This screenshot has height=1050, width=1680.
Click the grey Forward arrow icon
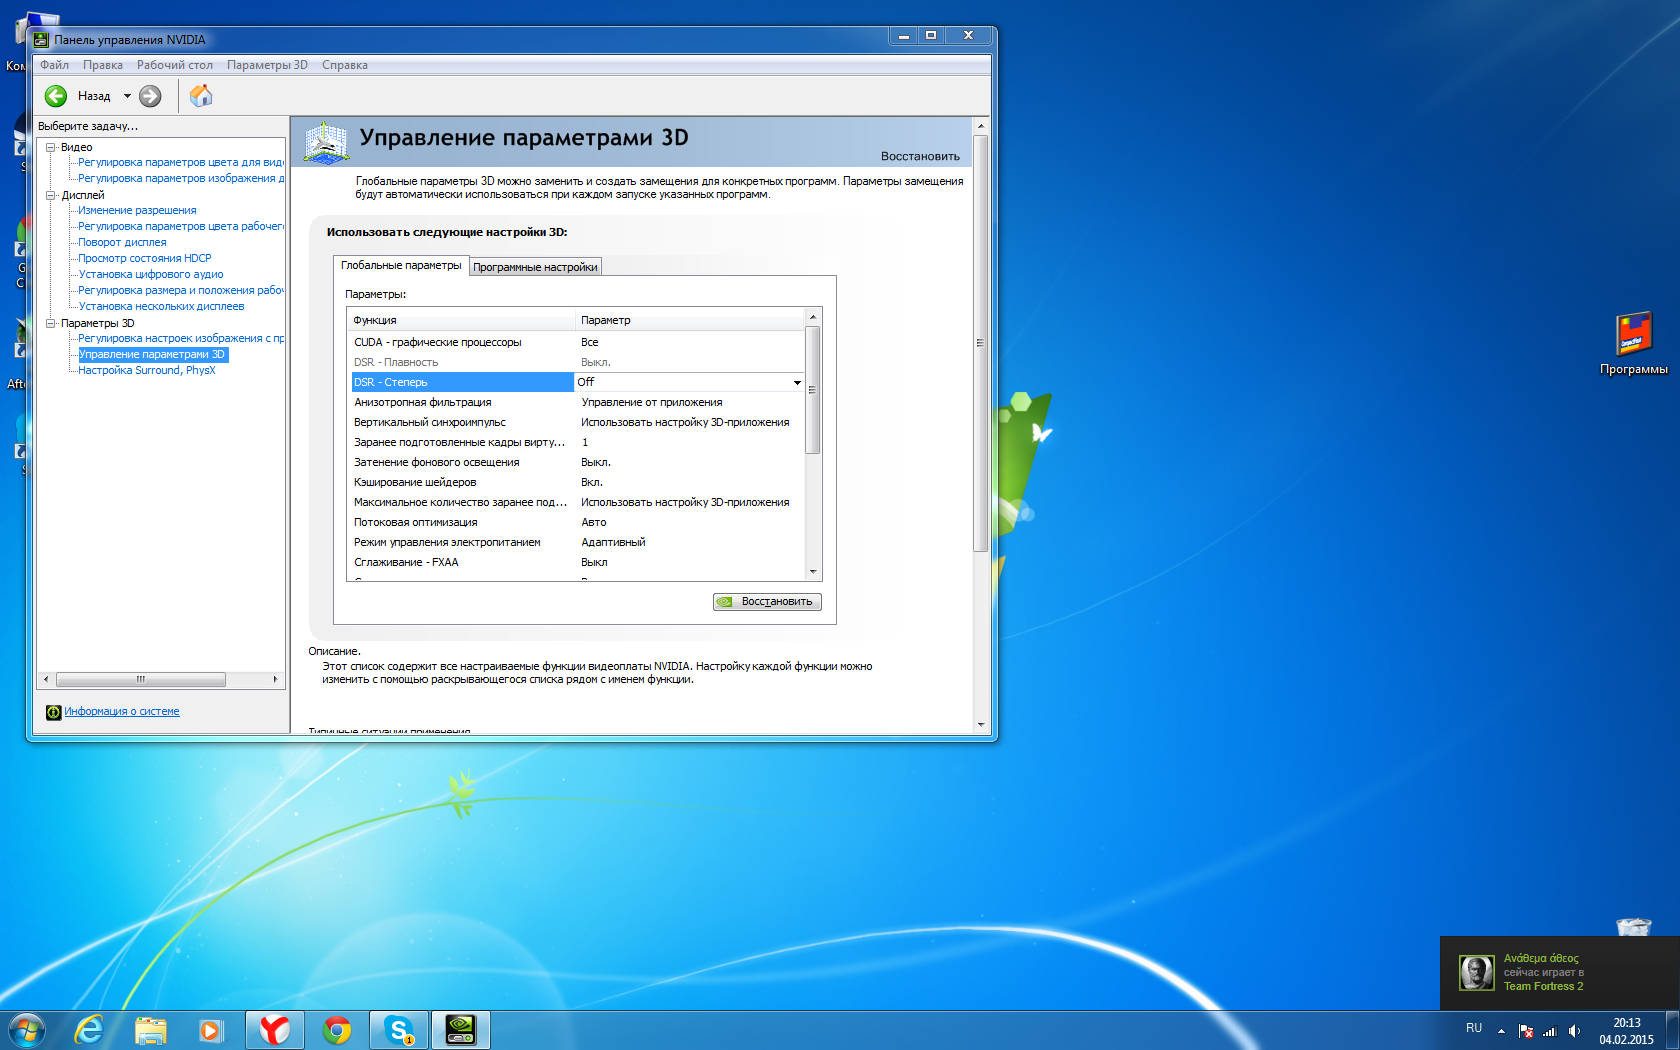point(150,96)
